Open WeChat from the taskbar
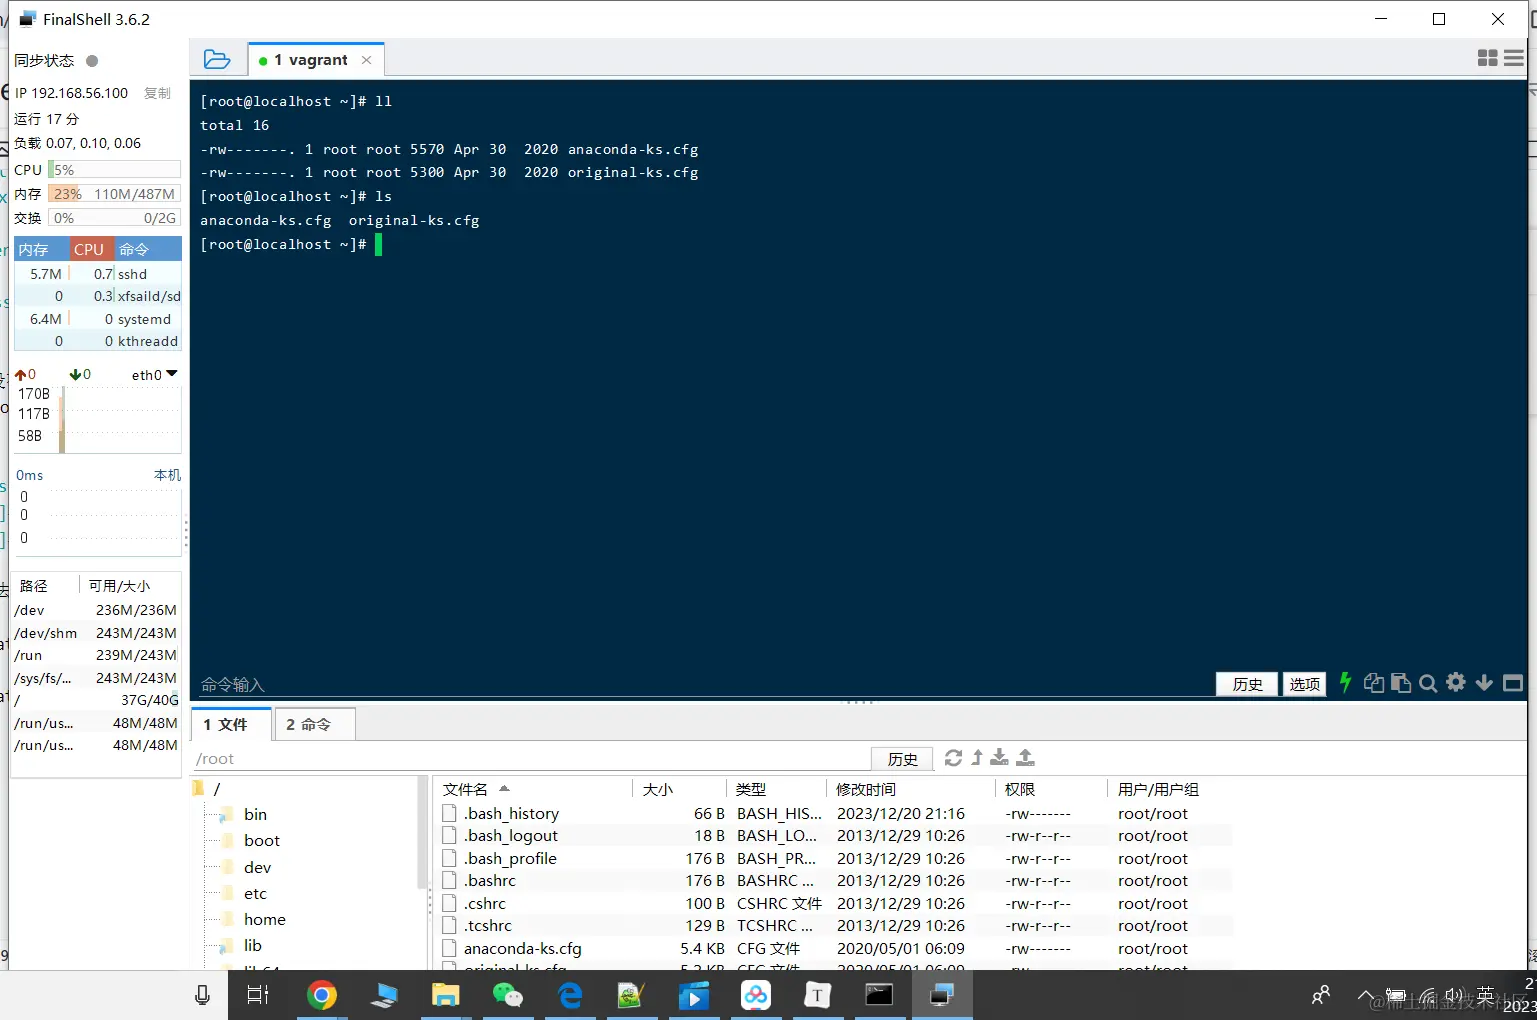The width and height of the screenshot is (1537, 1020). (x=507, y=995)
